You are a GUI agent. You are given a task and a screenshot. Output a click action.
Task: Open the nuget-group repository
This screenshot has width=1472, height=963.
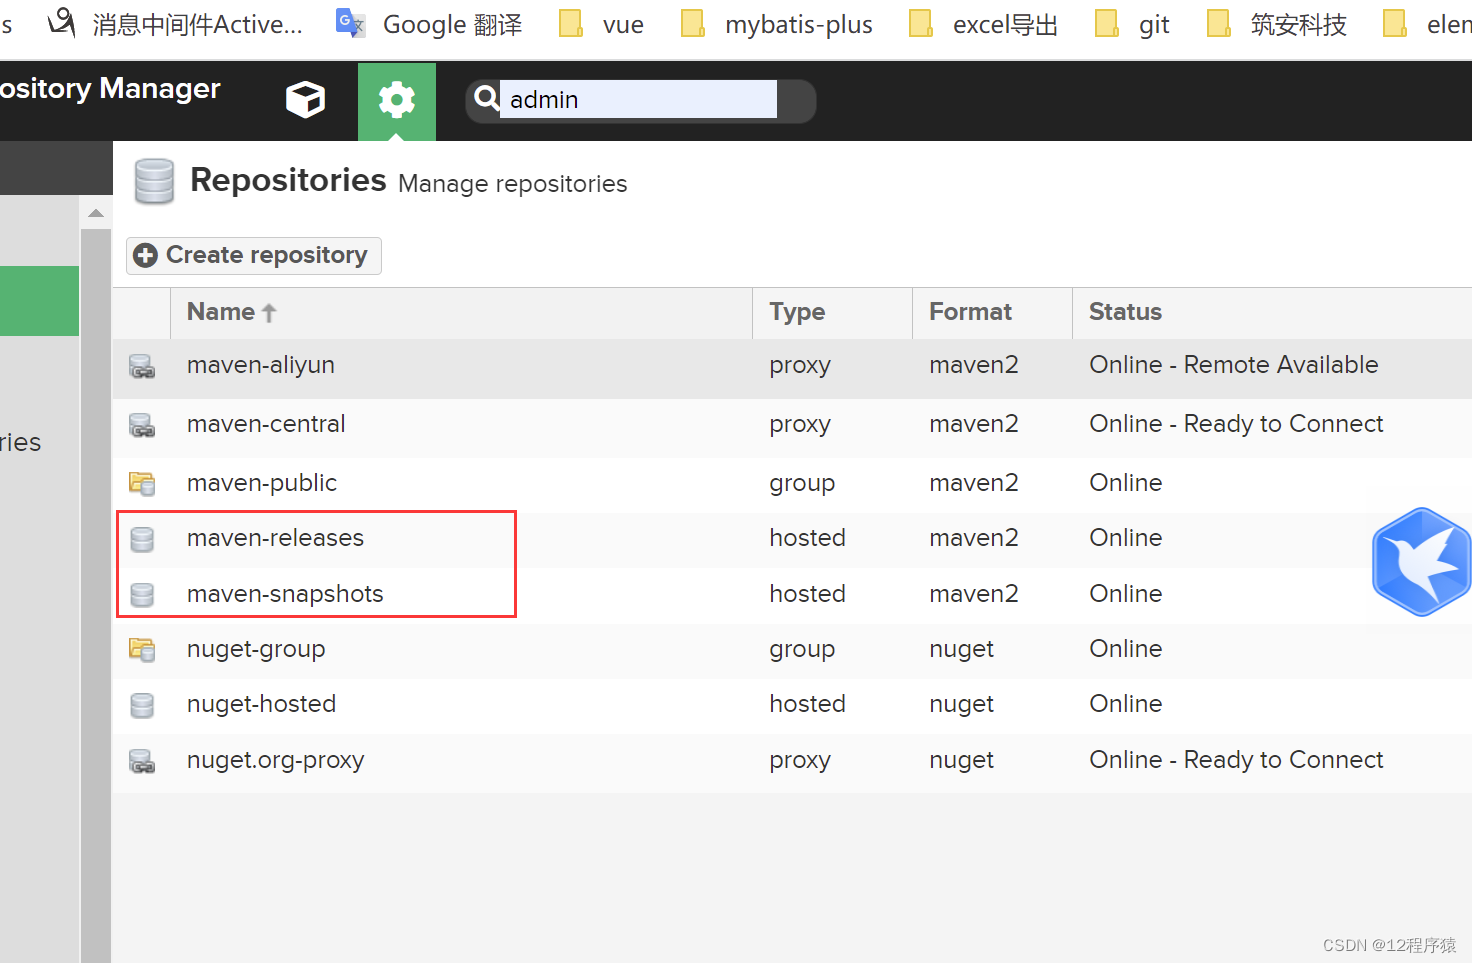click(256, 649)
